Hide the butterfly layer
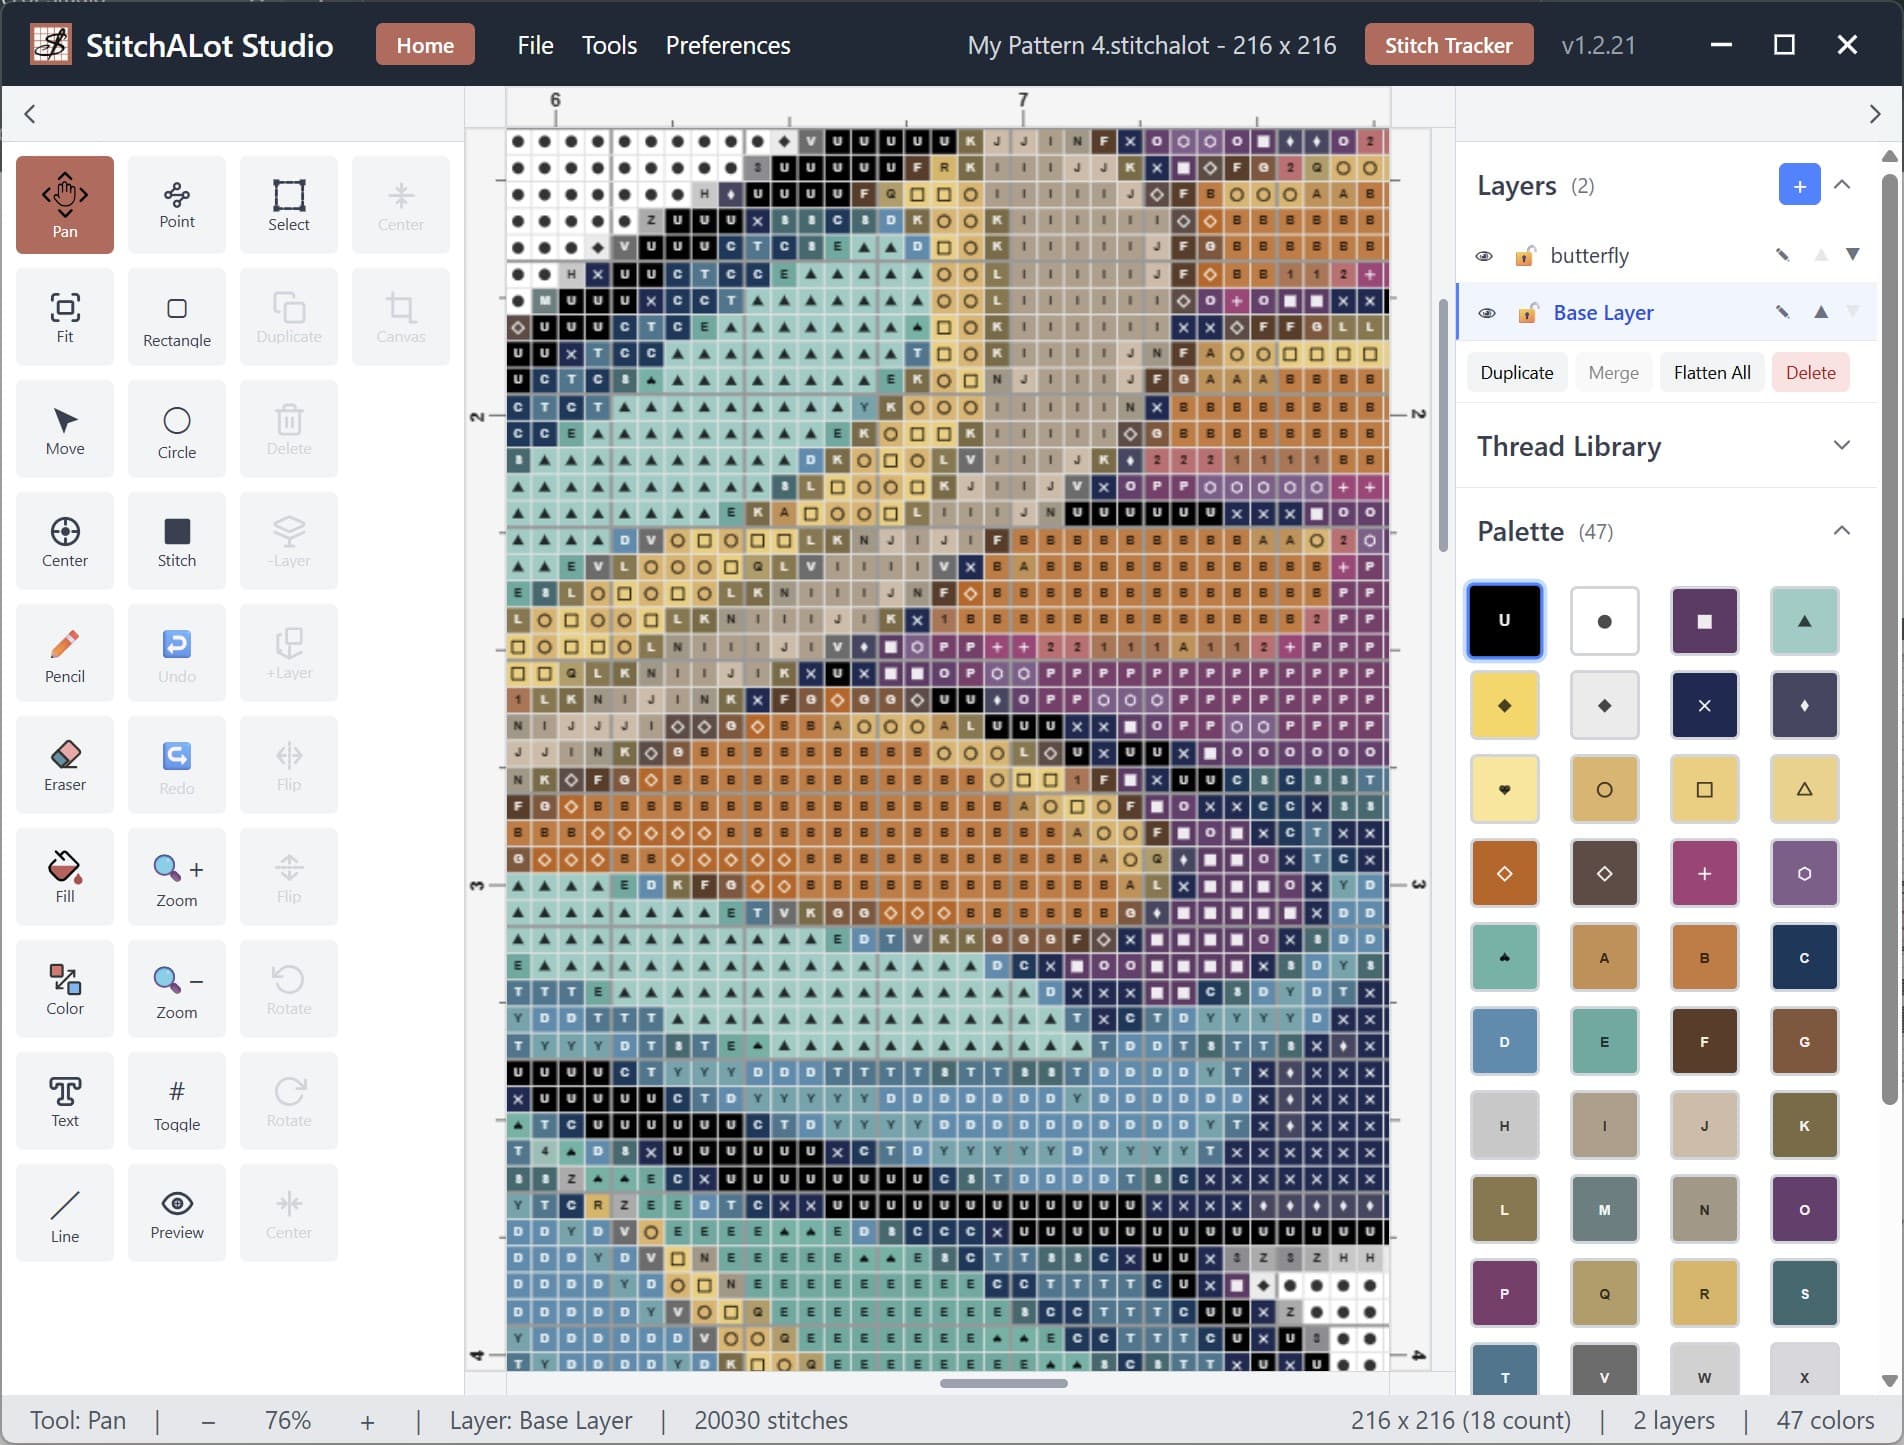This screenshot has width=1904, height=1445. (x=1485, y=256)
